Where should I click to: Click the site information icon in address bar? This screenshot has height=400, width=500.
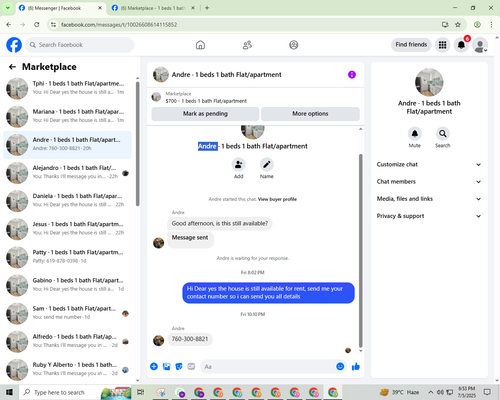tap(53, 24)
